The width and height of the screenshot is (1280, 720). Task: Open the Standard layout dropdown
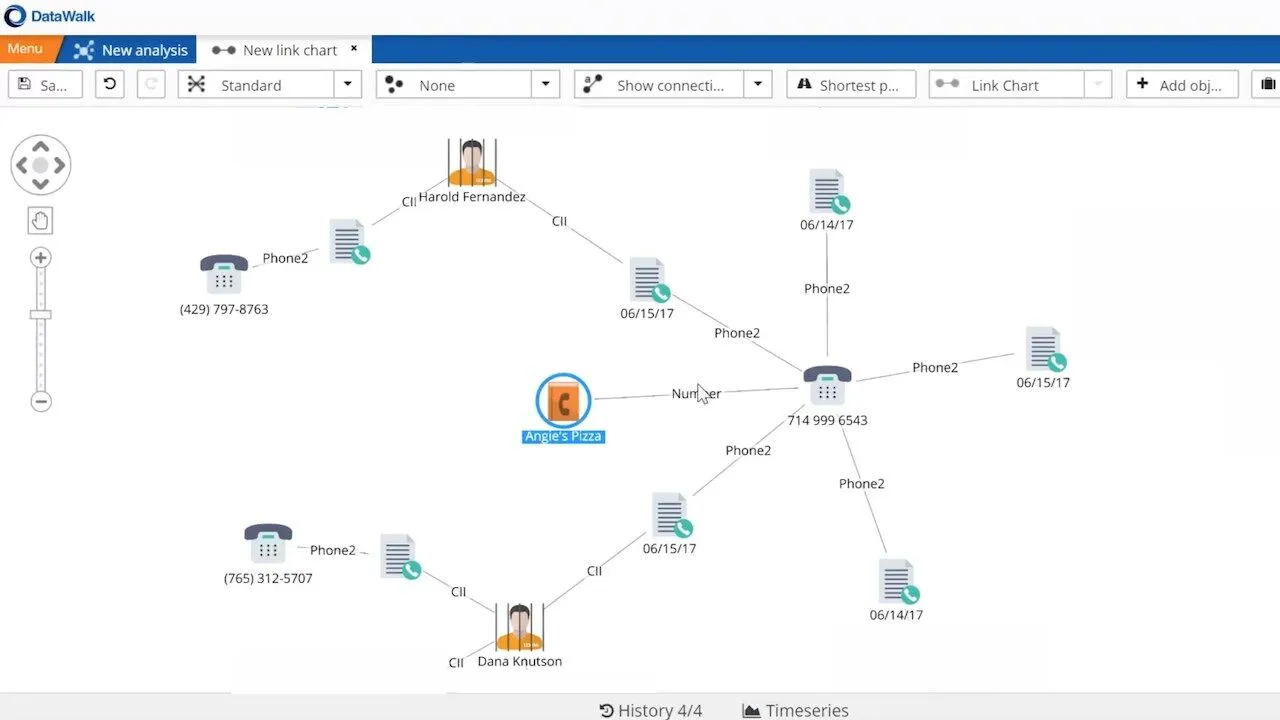click(x=348, y=84)
